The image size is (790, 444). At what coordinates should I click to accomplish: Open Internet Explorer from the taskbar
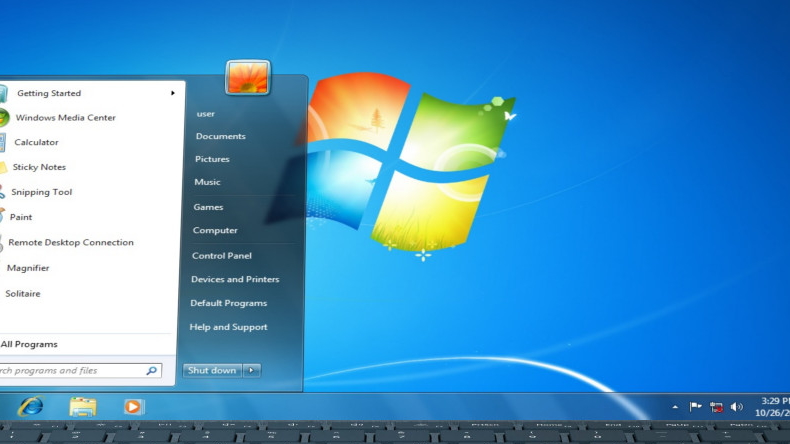point(31,406)
